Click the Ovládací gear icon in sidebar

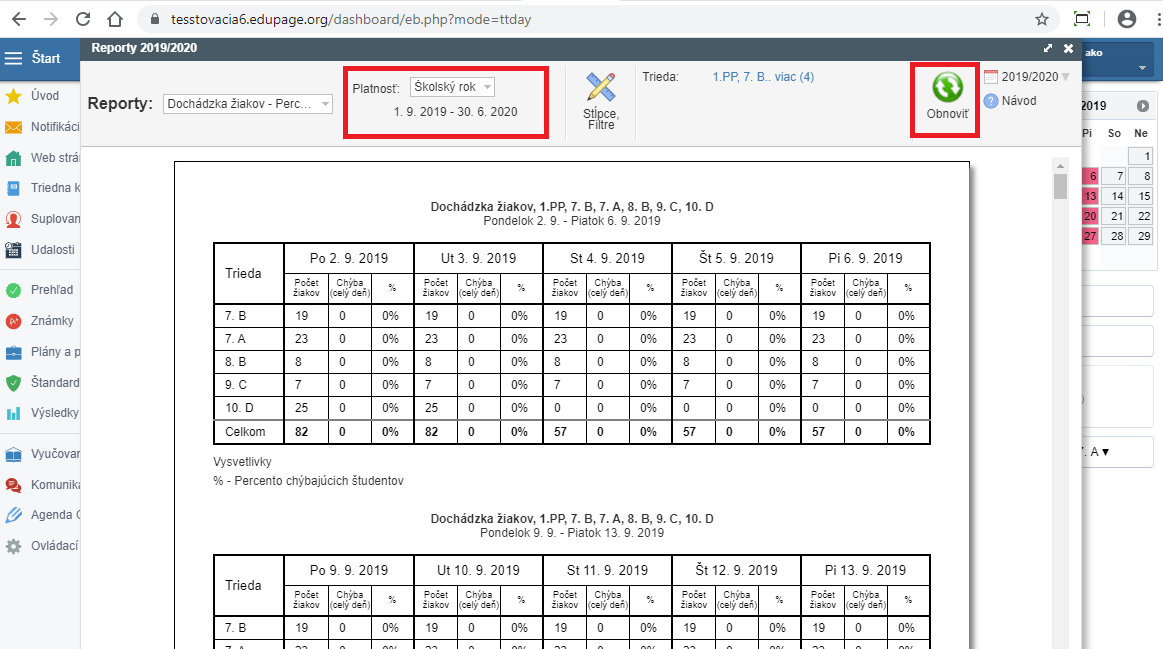click(x=14, y=546)
